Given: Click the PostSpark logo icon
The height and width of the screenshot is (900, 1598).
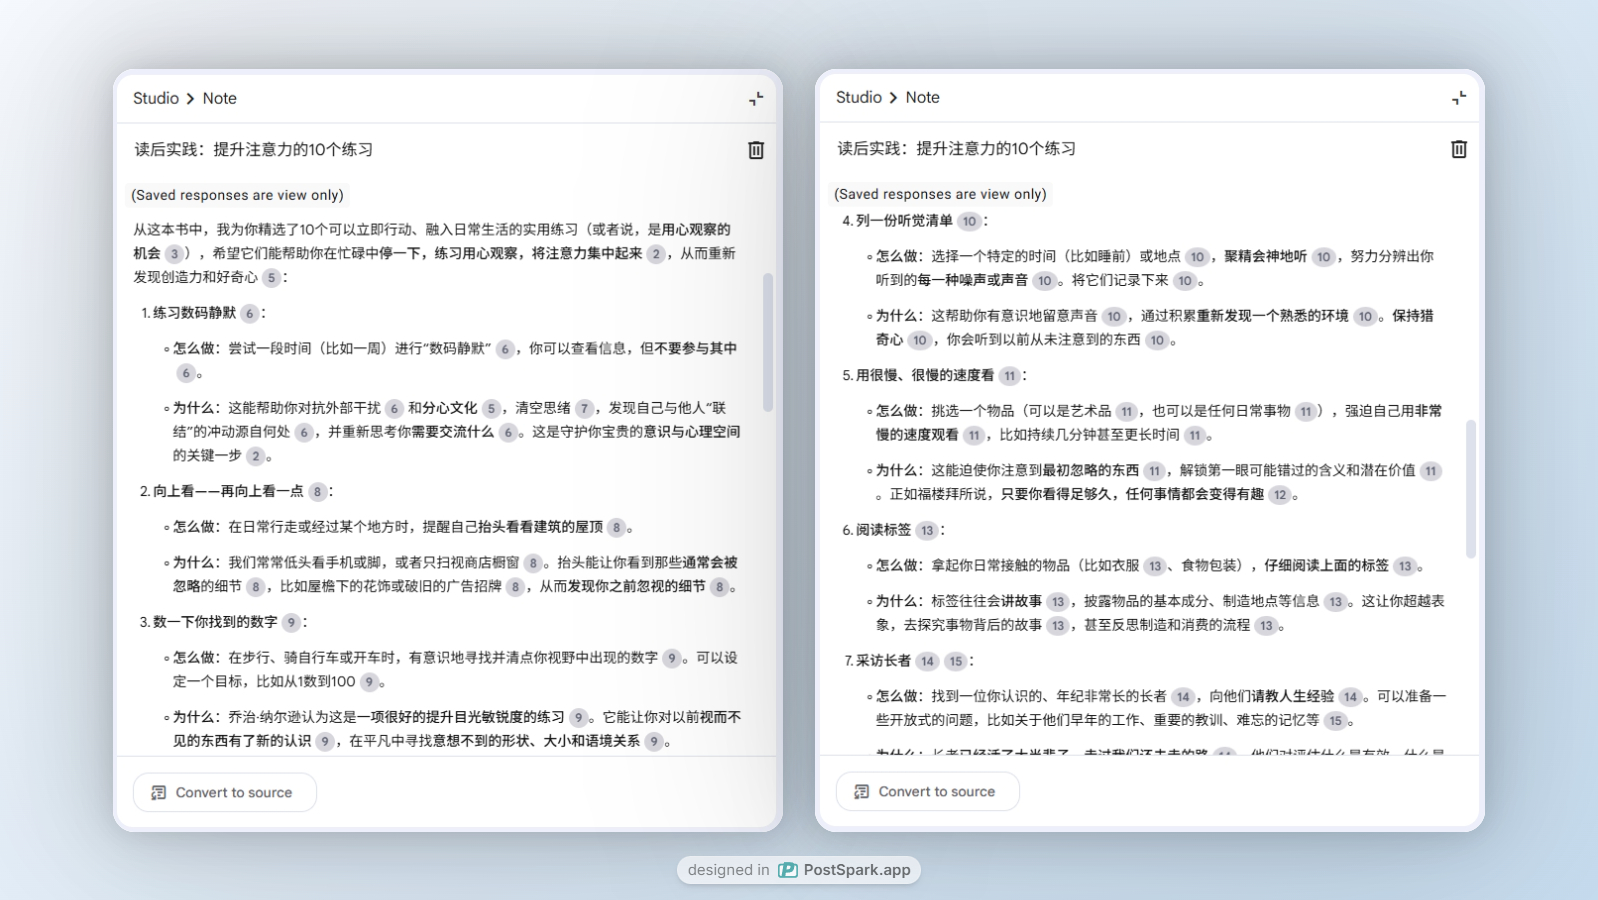Looking at the screenshot, I should point(788,870).
